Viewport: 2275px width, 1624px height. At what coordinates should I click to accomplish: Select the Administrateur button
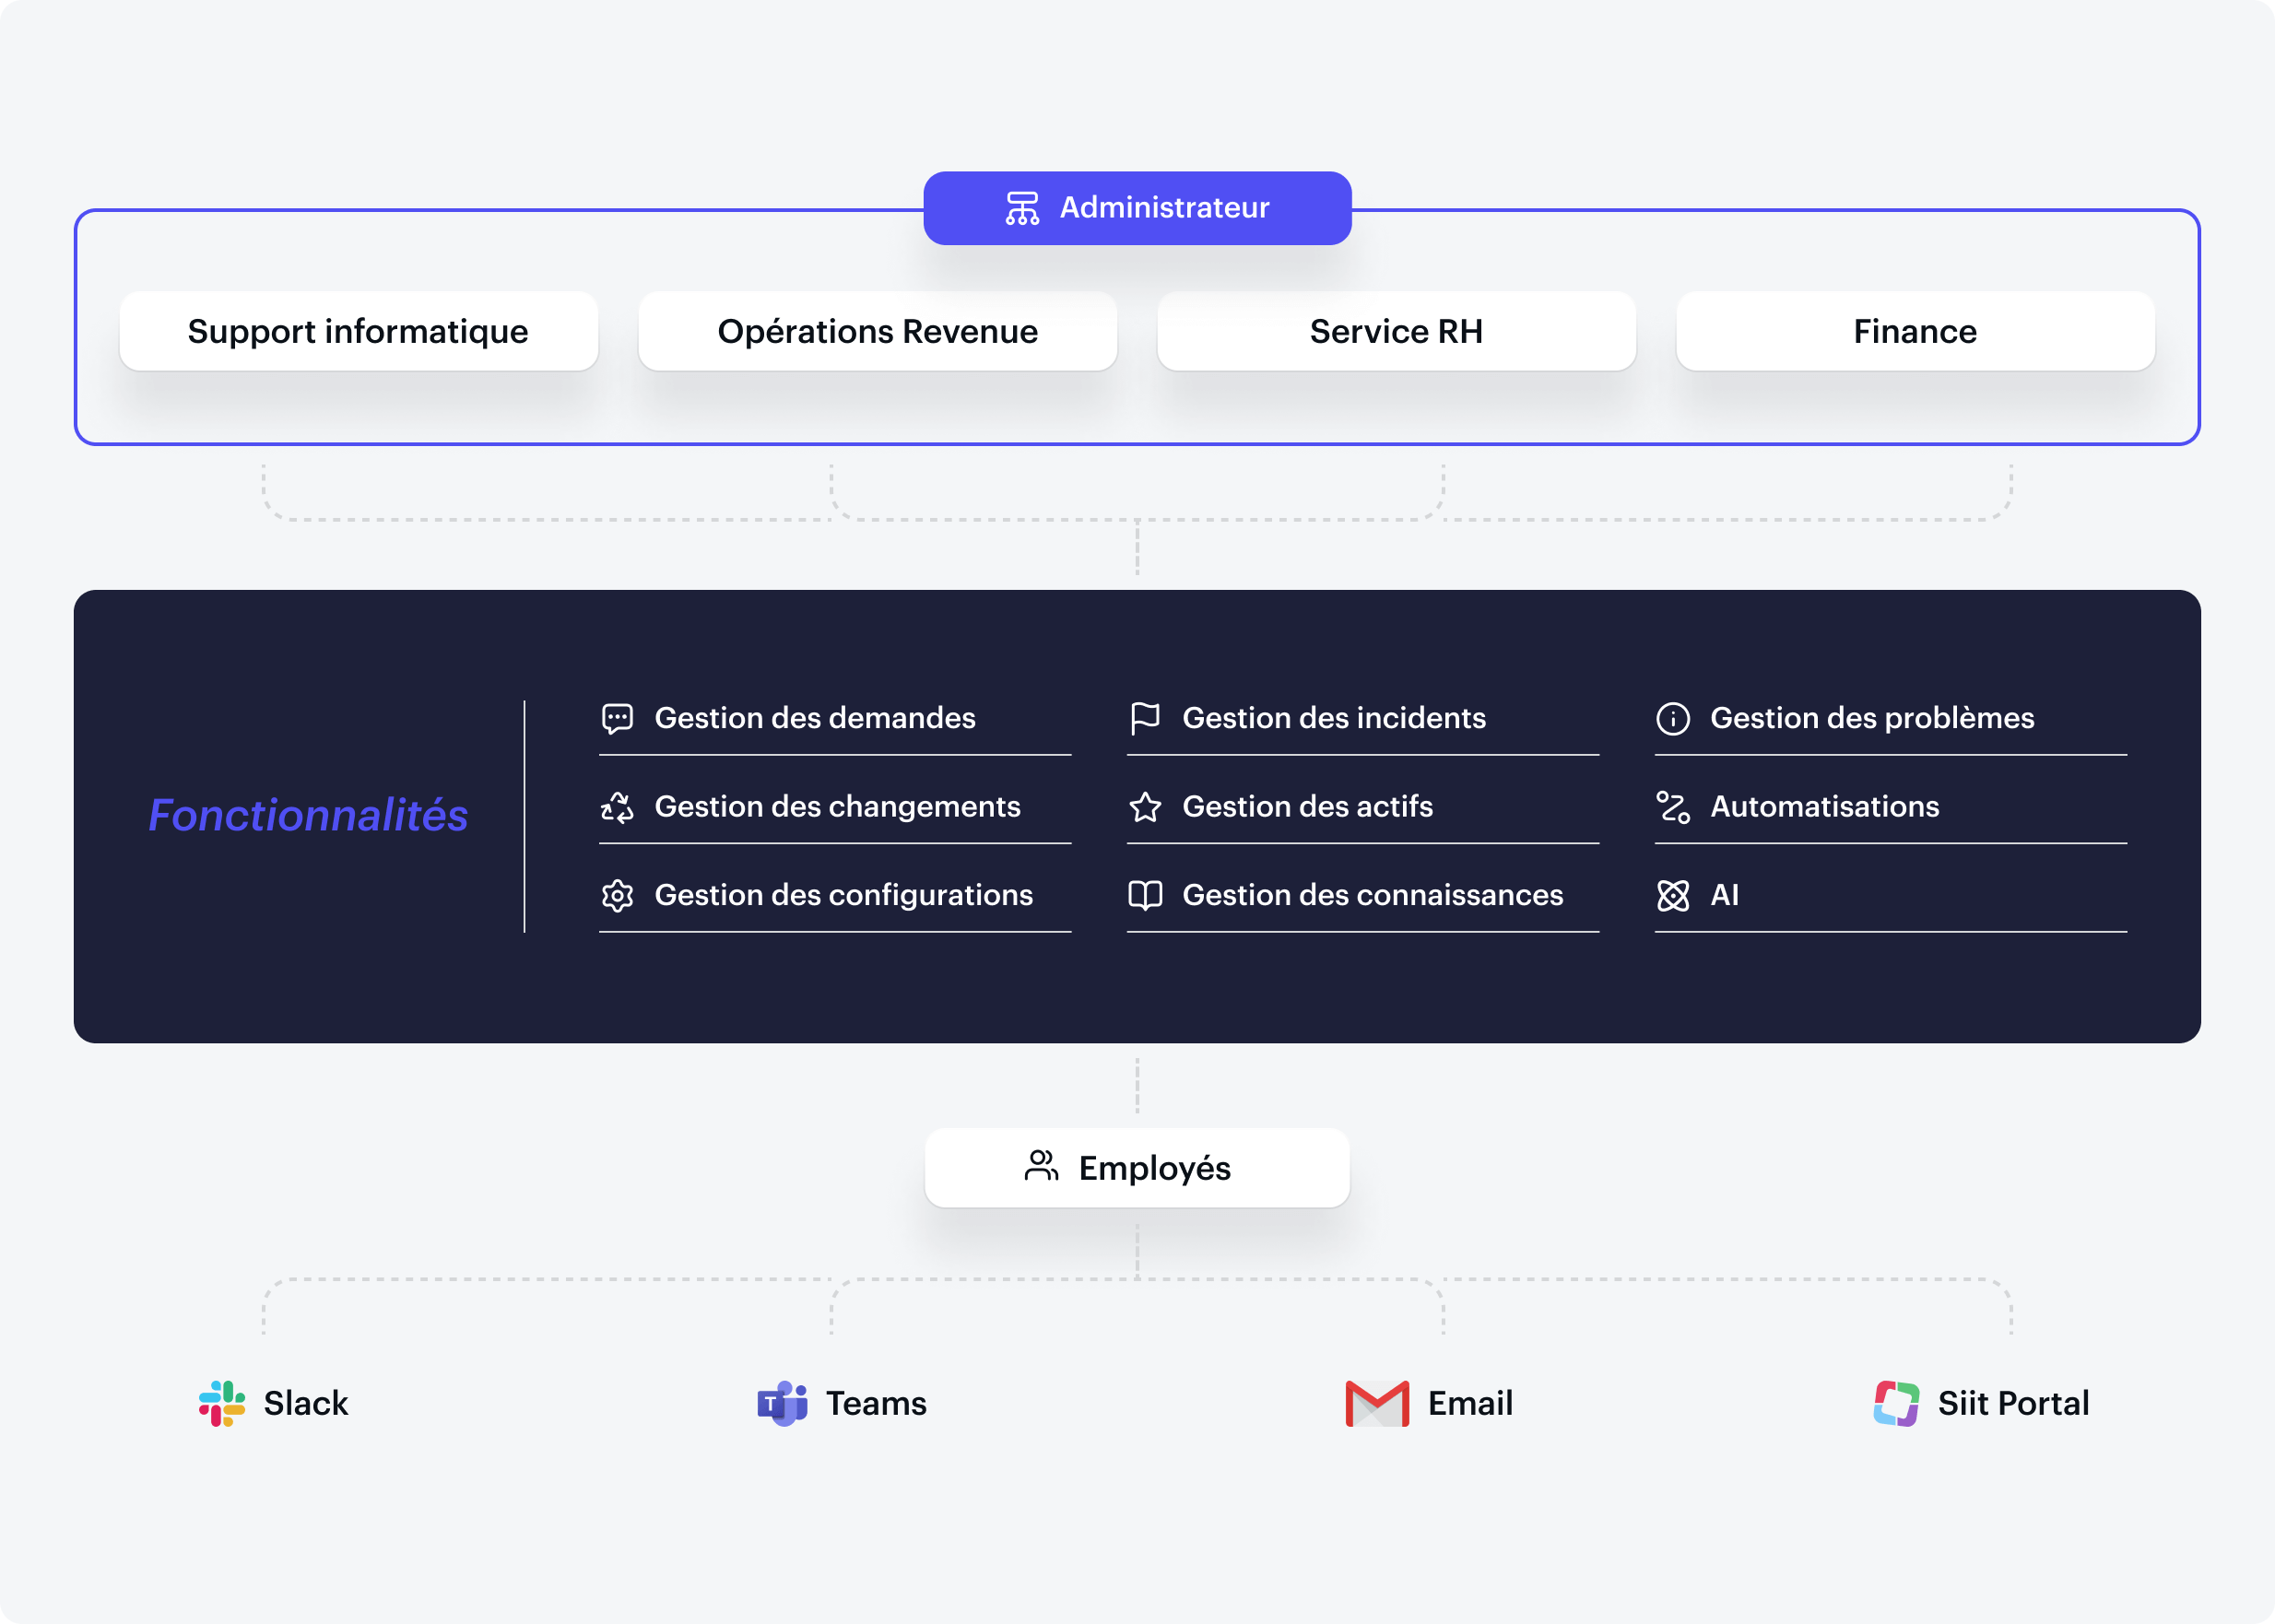point(1137,208)
